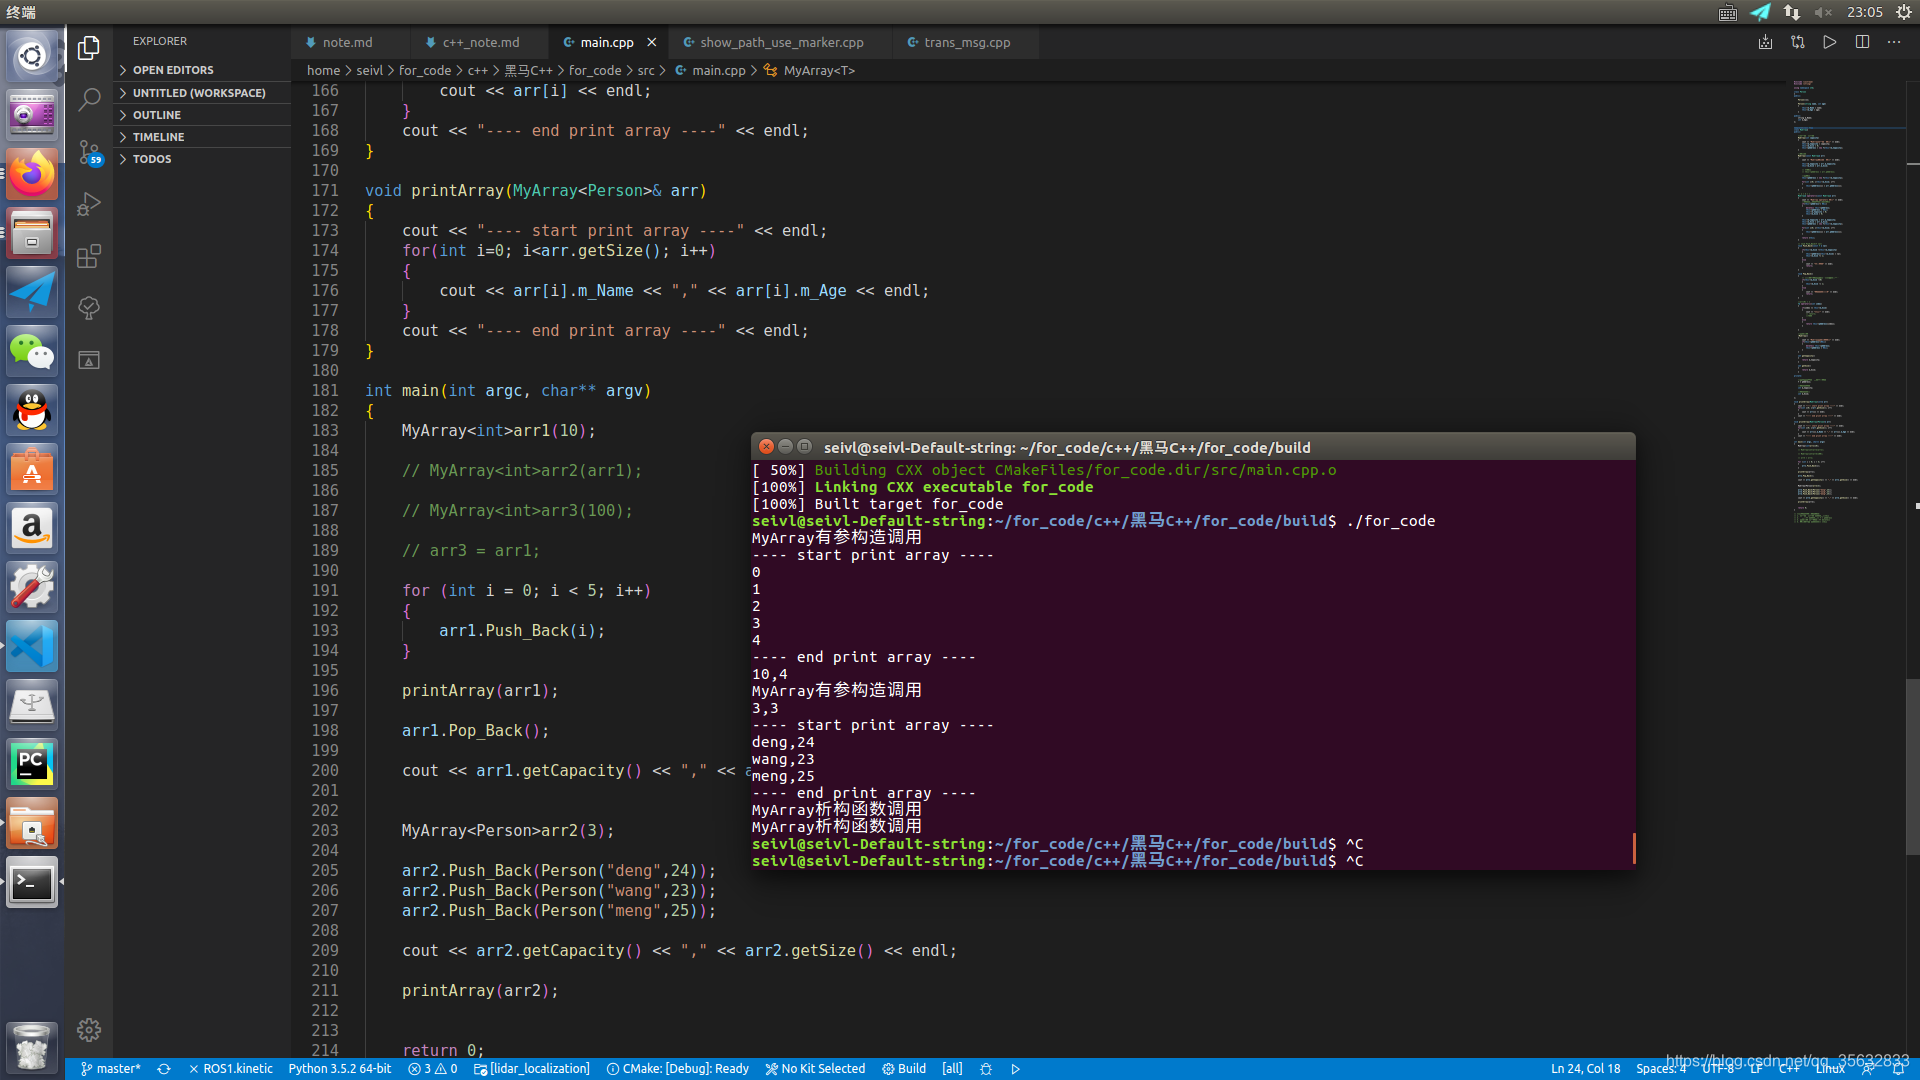Open errors and warnings count in status bar
Viewport: 1920px width, 1080px height.
(x=432, y=1069)
